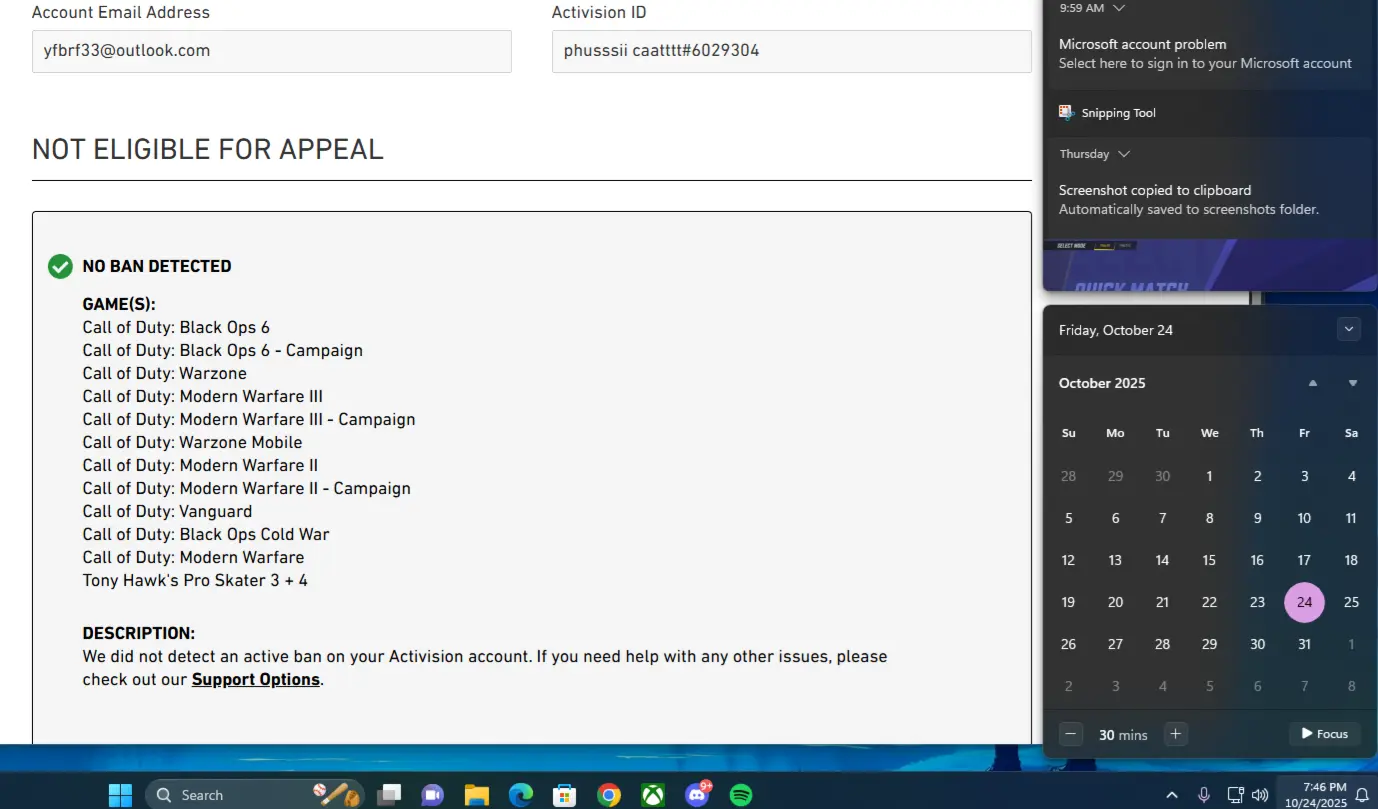Click the DESCRIPTION: label
Viewport: 1378px width, 809px height.
point(139,633)
